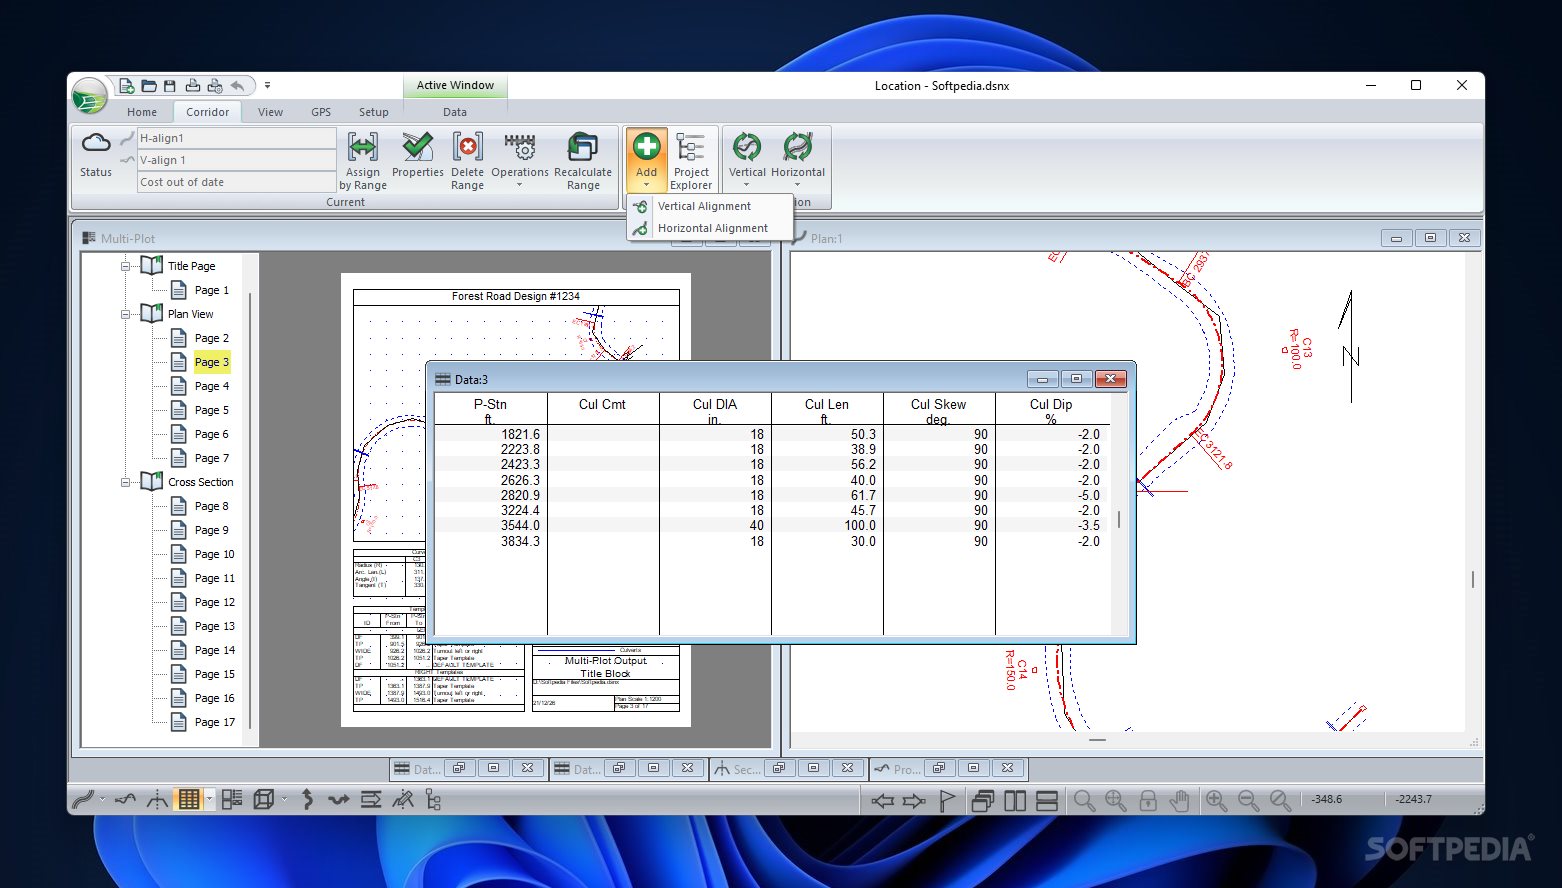The height and width of the screenshot is (888, 1562).
Task: Tile windows horizontally using the two-row icon
Action: tap(1047, 800)
